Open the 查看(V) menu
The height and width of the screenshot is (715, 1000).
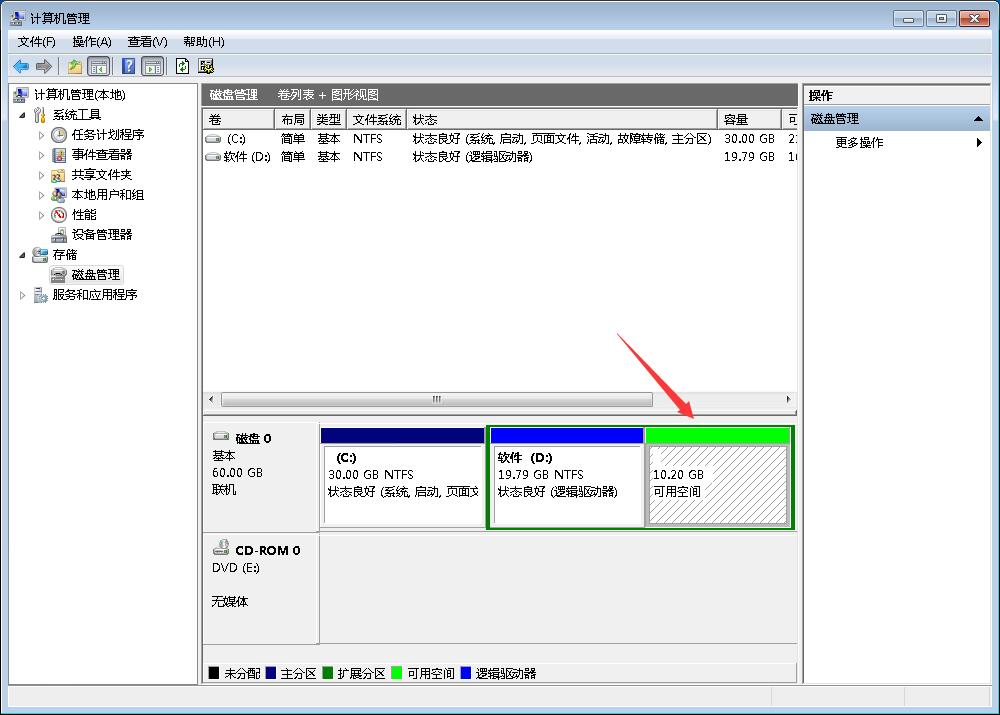click(146, 42)
